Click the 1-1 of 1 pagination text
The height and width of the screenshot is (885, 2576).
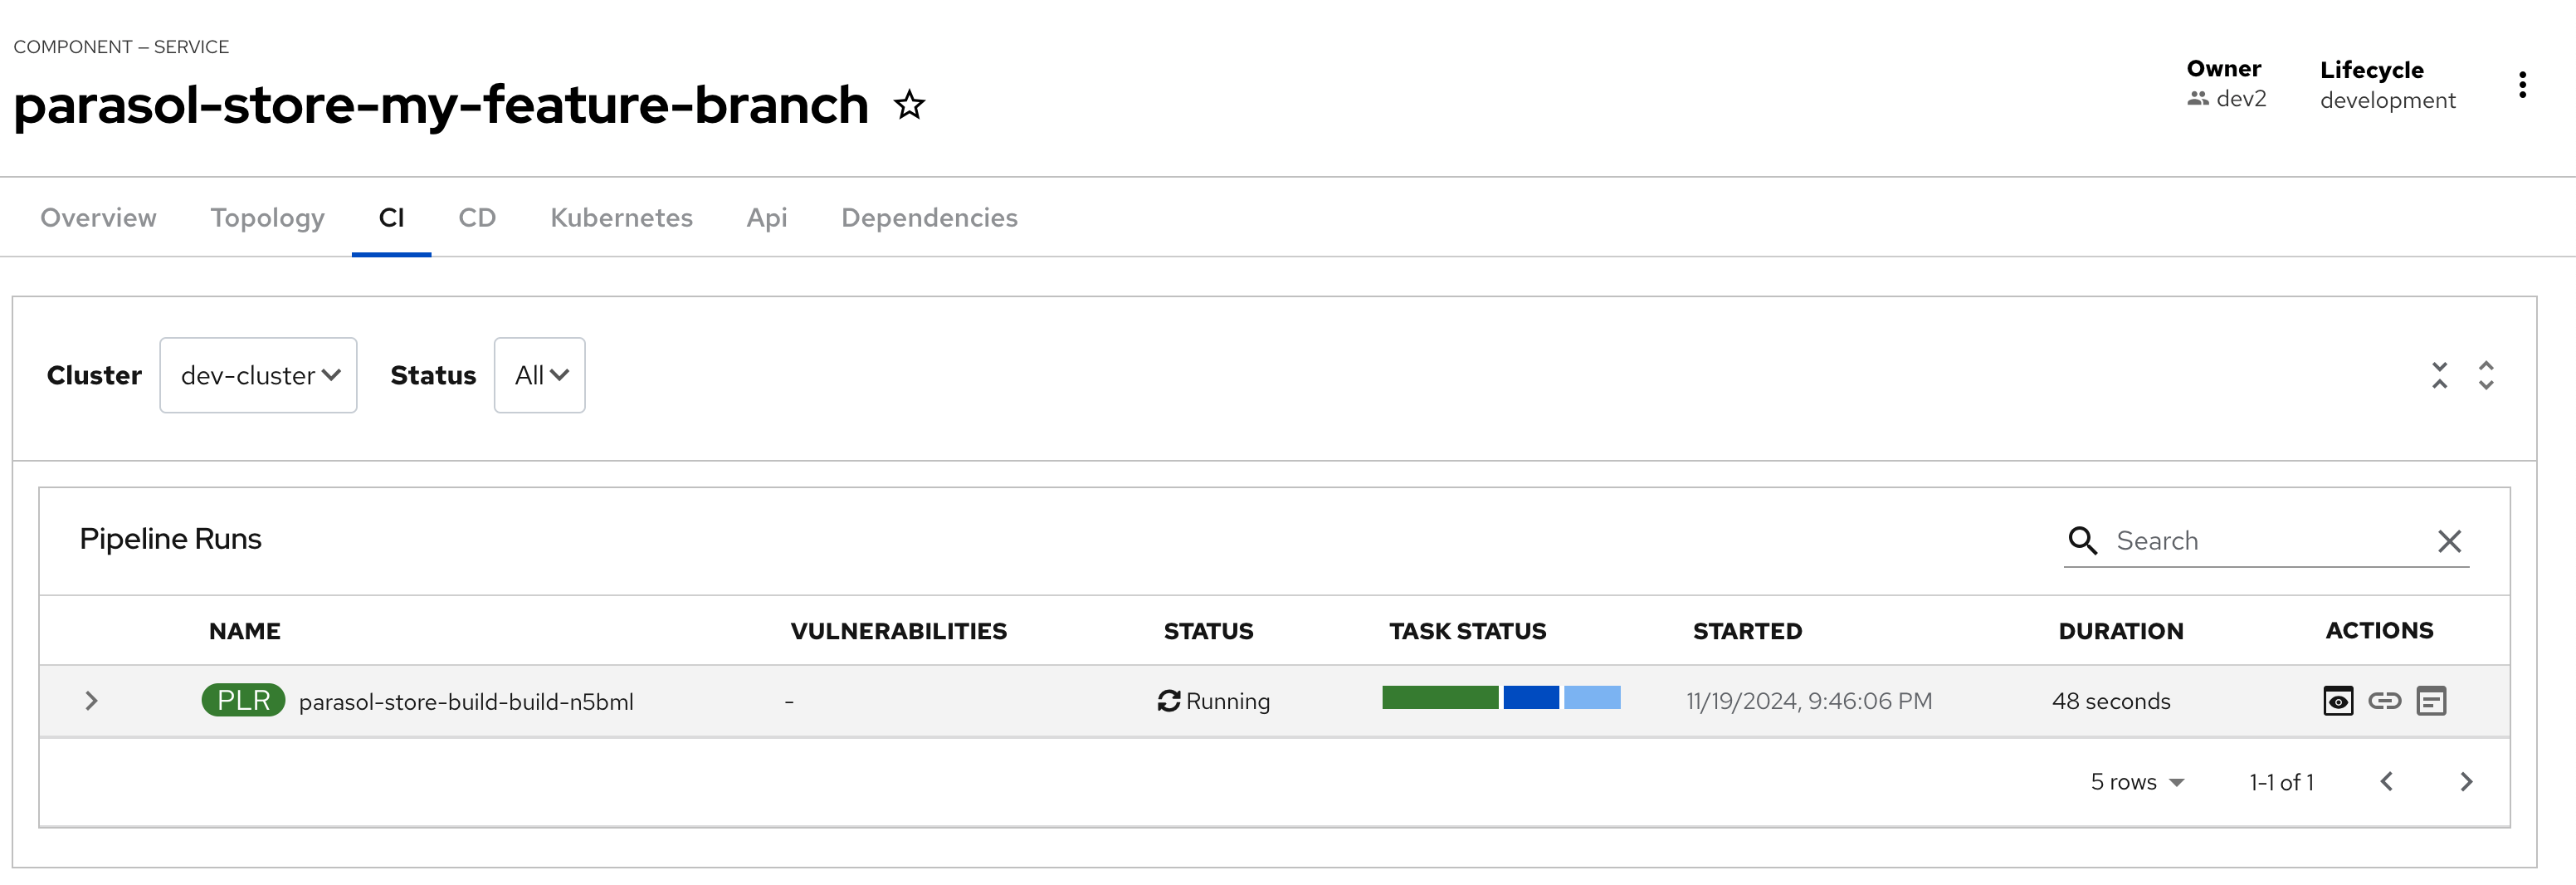2281,782
